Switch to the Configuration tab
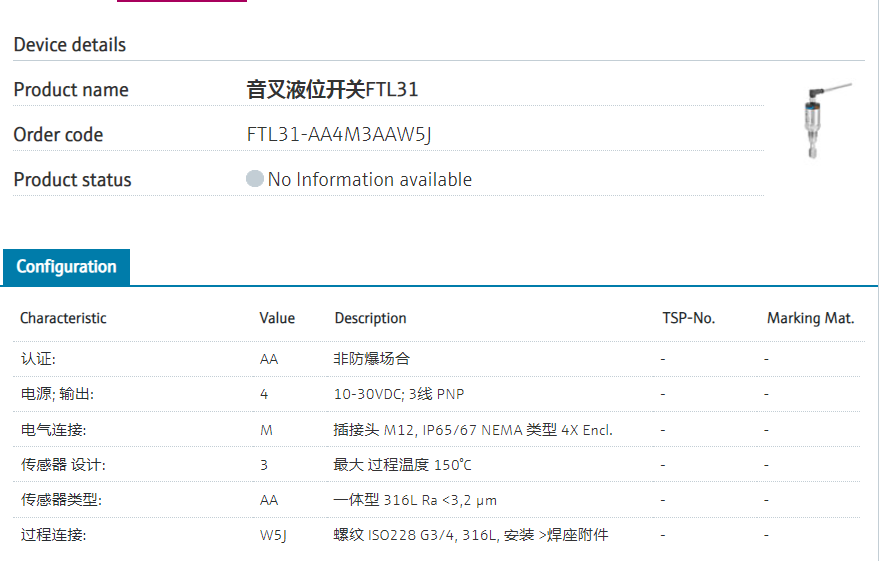This screenshot has width=883, height=561. (x=66, y=267)
